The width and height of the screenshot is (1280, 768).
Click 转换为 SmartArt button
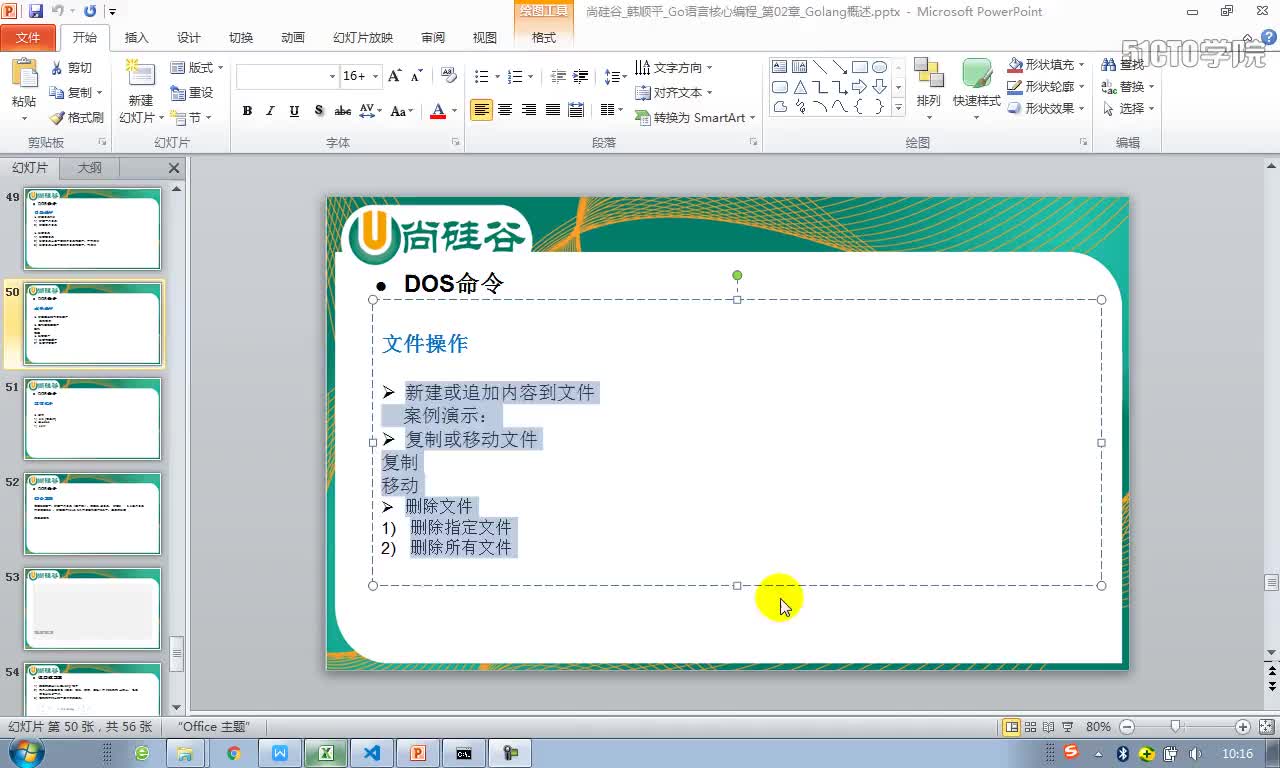click(x=696, y=117)
